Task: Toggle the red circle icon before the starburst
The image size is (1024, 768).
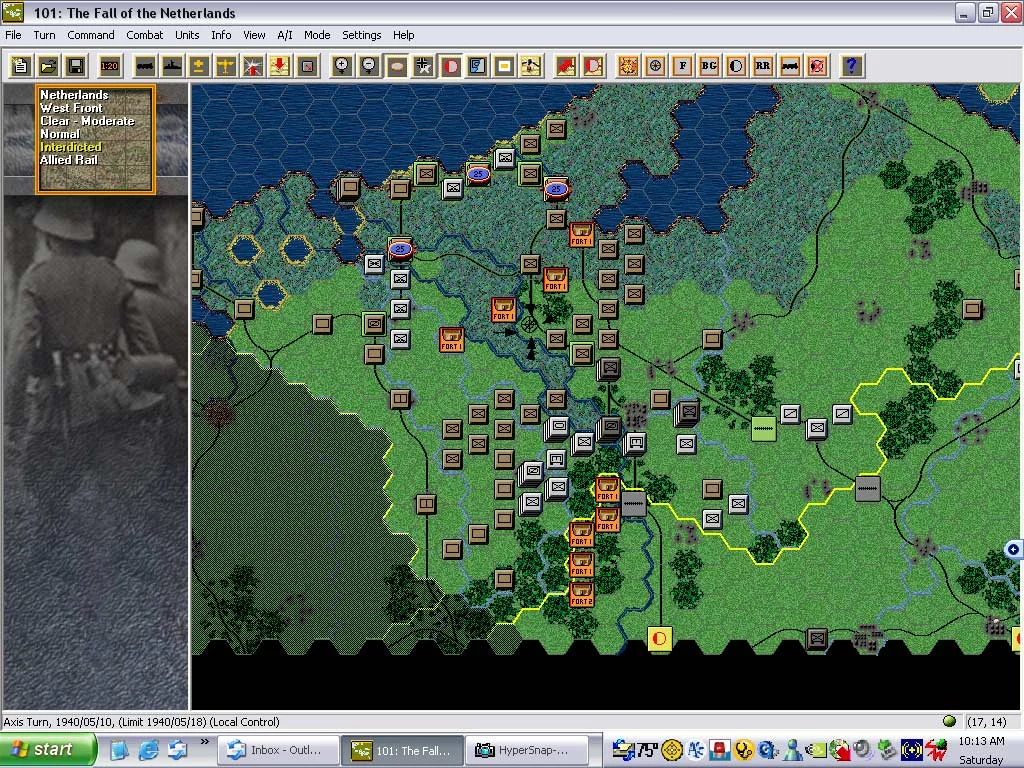Action: coord(593,65)
